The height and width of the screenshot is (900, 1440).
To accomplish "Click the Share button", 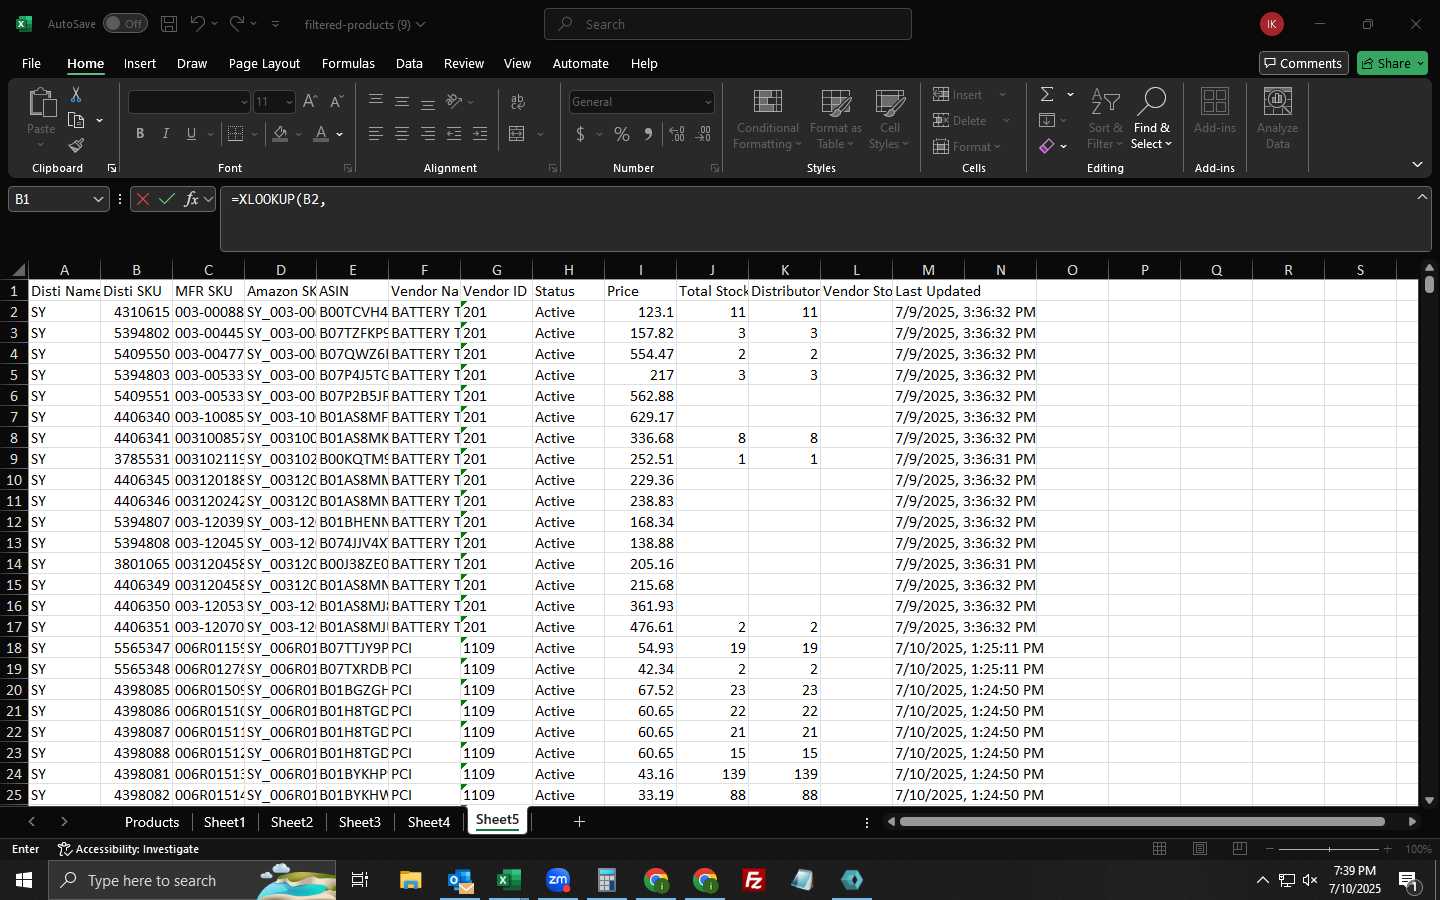I will (x=1392, y=63).
